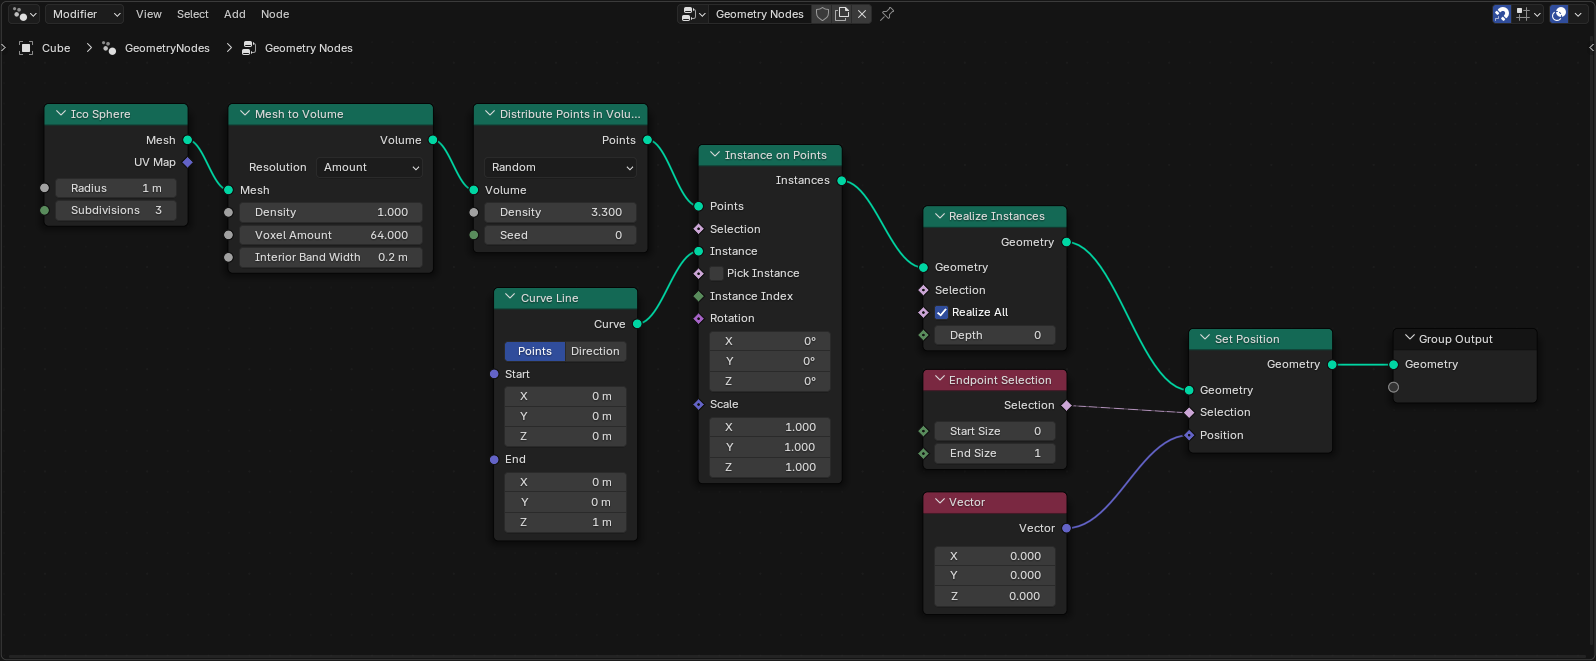Enable the Pick Instance checkbox
1596x661 pixels.
click(716, 273)
